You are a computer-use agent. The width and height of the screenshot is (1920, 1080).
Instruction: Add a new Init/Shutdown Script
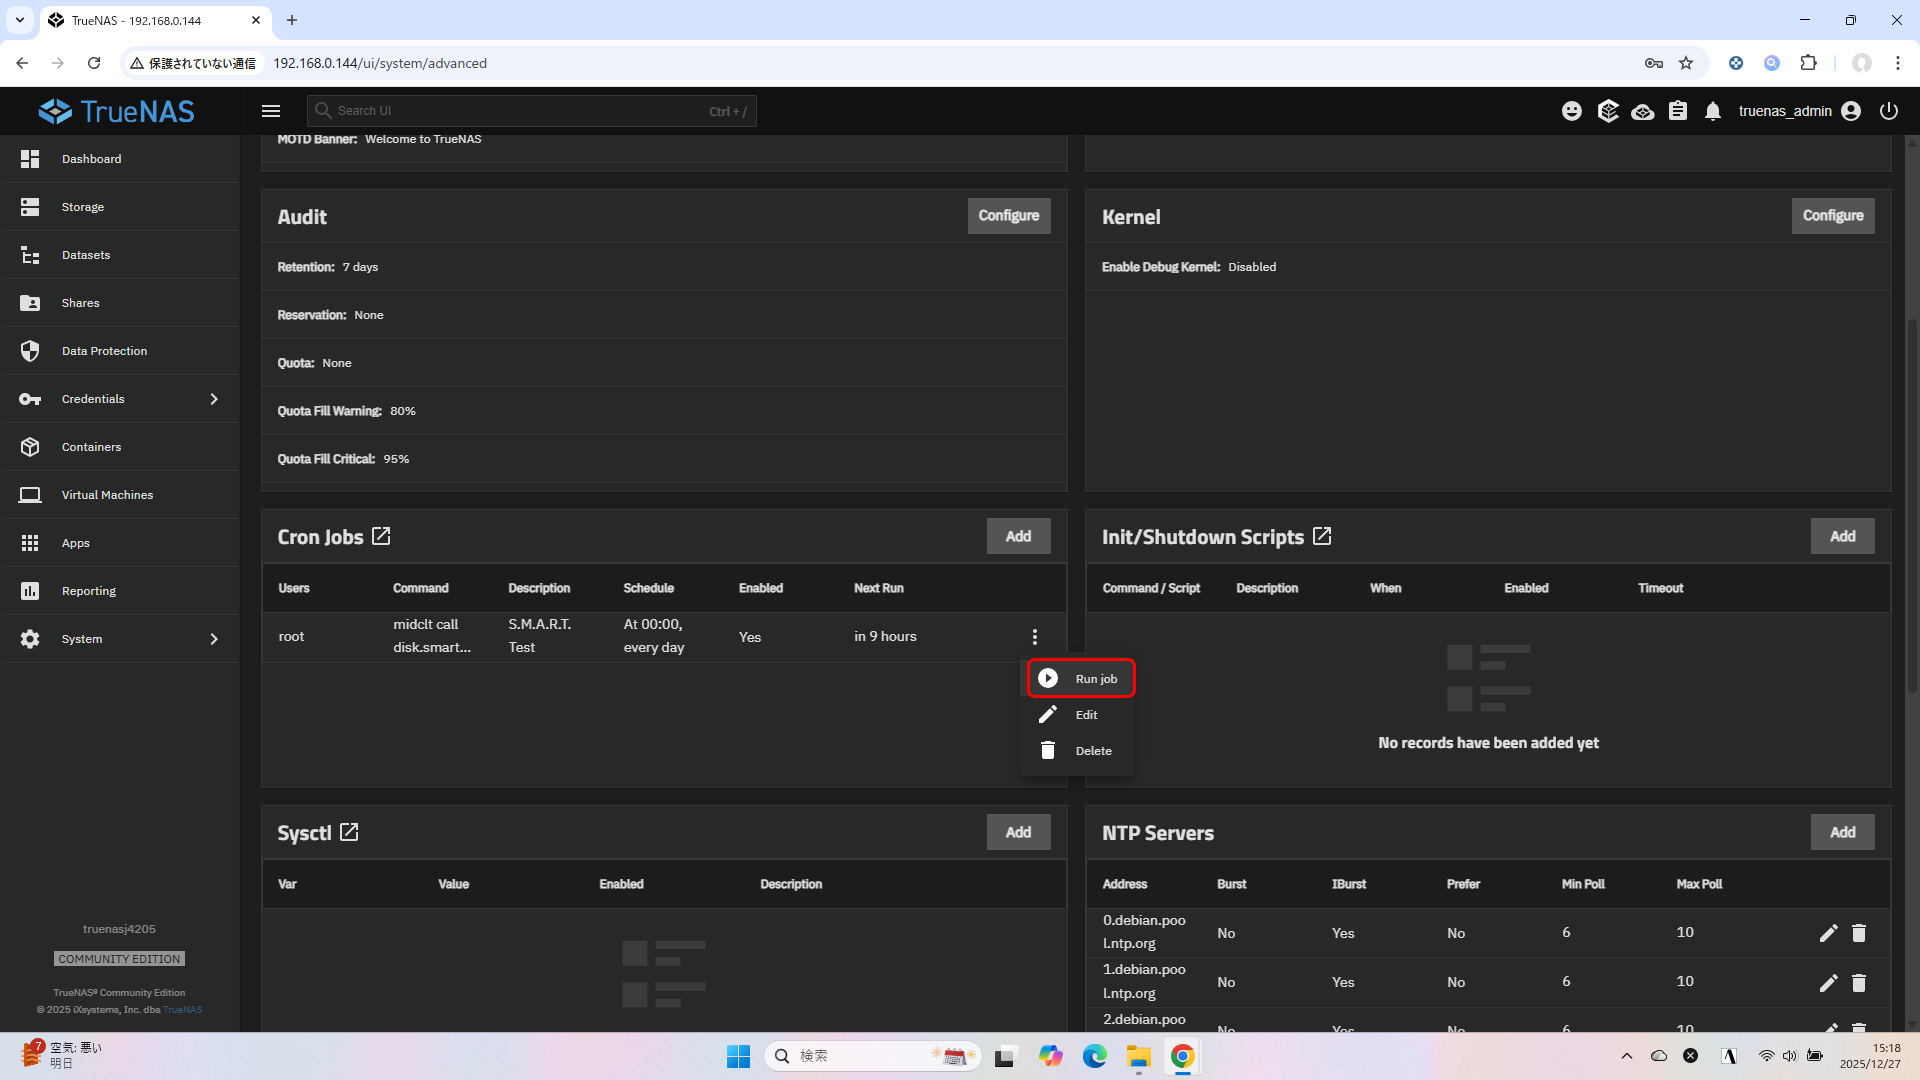point(1842,537)
